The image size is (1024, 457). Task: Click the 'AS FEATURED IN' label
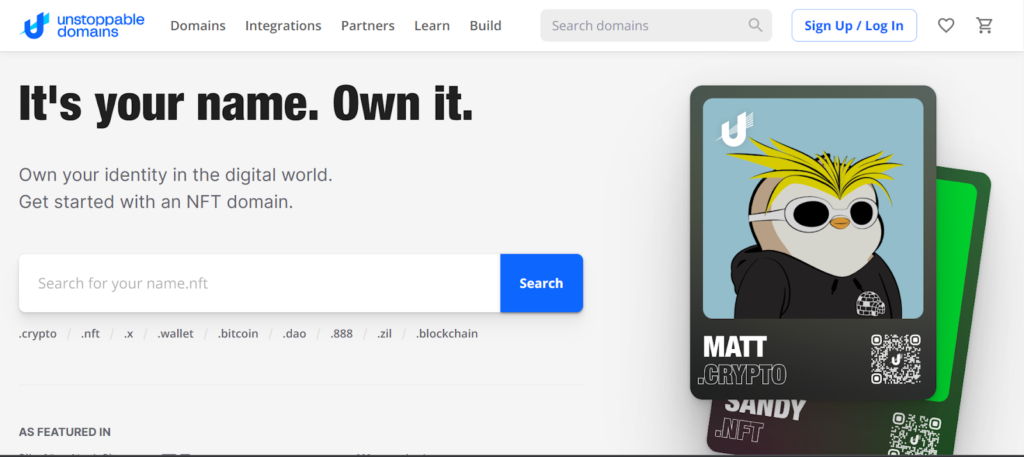(x=65, y=432)
